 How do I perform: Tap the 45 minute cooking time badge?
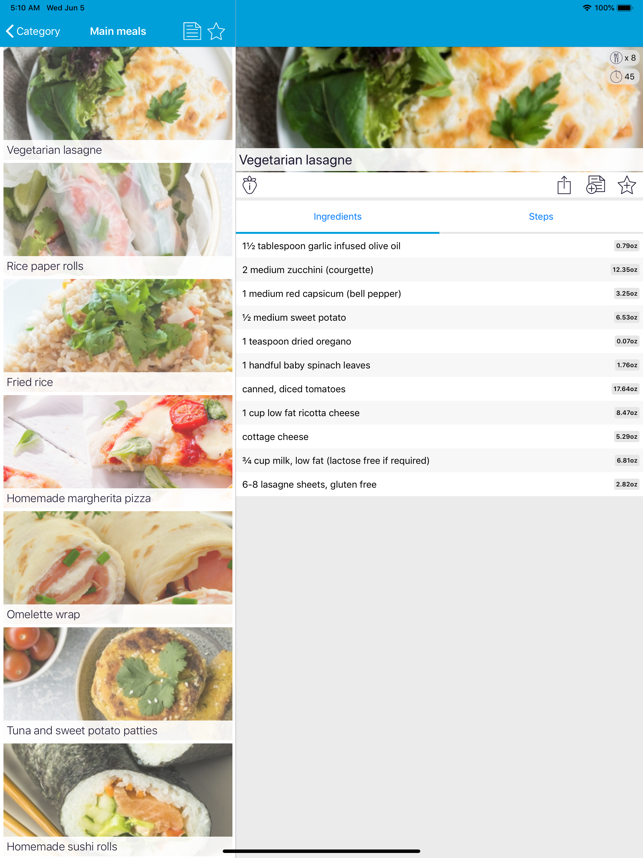pyautogui.click(x=623, y=76)
